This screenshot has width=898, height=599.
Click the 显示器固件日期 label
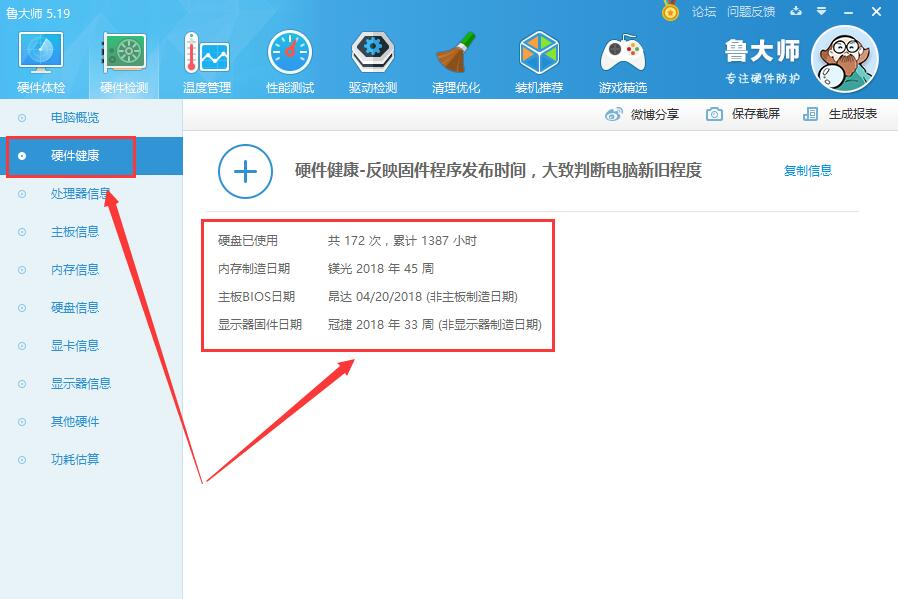[259, 325]
